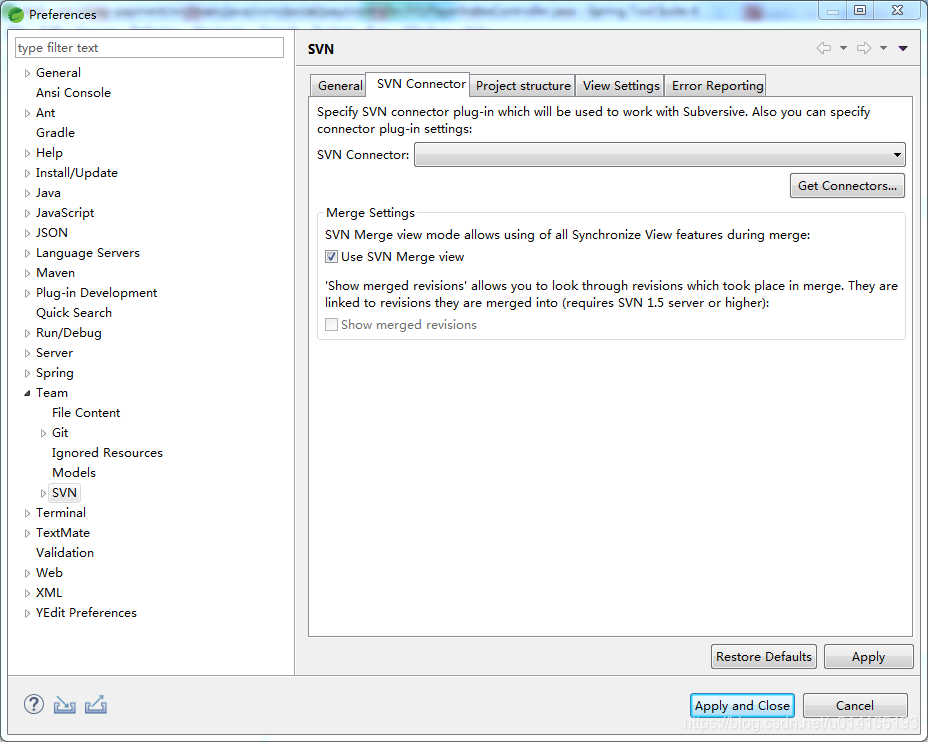Go forward using the right arrow icon
Image resolution: width=928 pixels, height=742 pixels.
864,48
